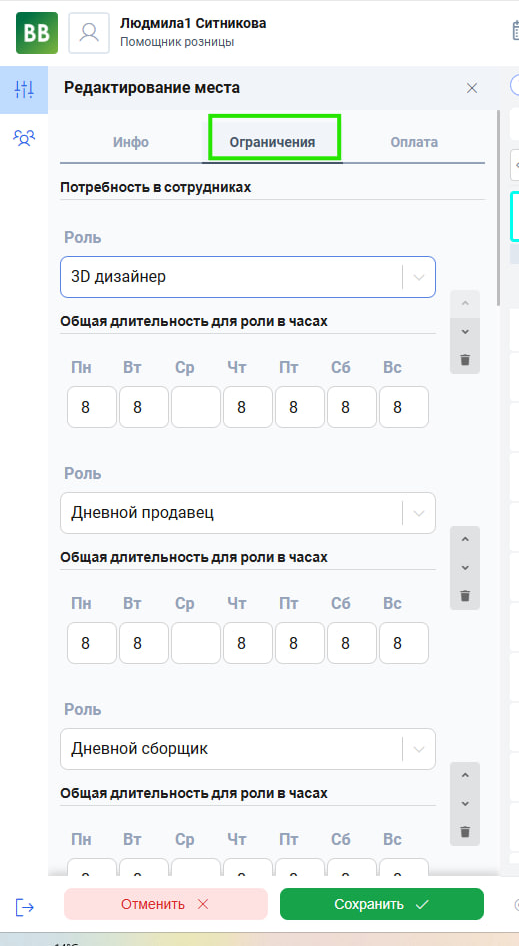Click the user avatar icon
Screen dimensions: 519x946
89,33
